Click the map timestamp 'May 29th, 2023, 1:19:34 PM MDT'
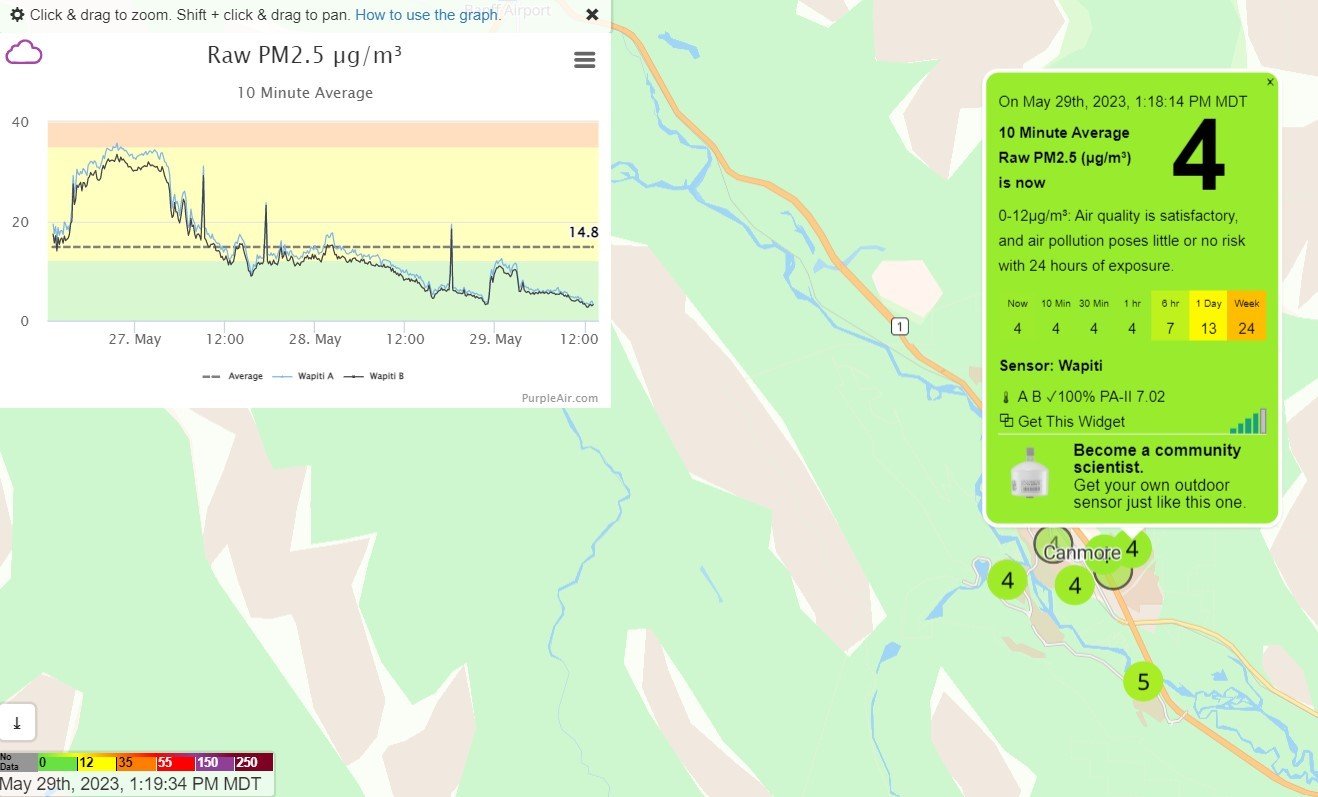1318x797 pixels. tap(131, 784)
